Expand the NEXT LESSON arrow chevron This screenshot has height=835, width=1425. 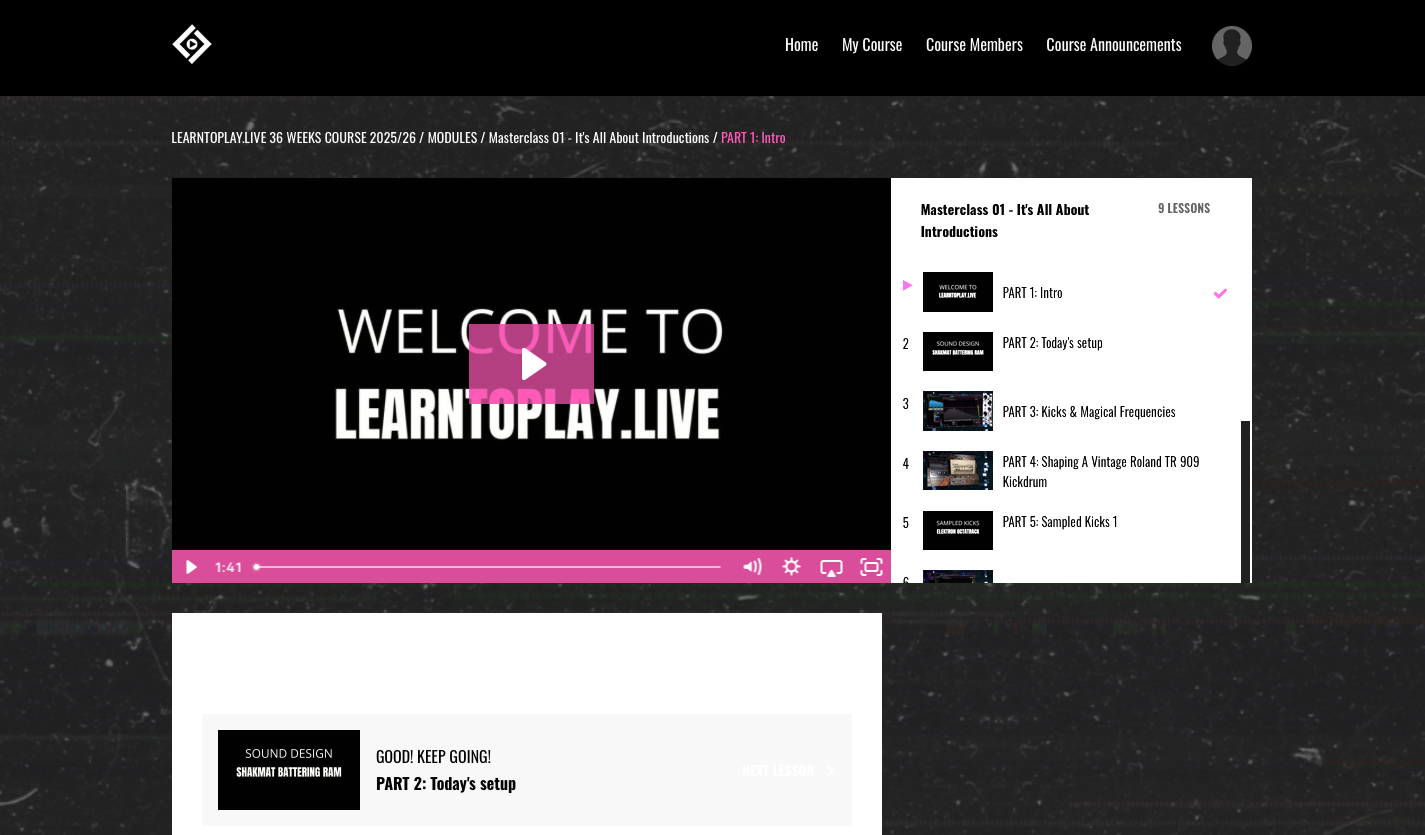pyautogui.click(x=829, y=770)
